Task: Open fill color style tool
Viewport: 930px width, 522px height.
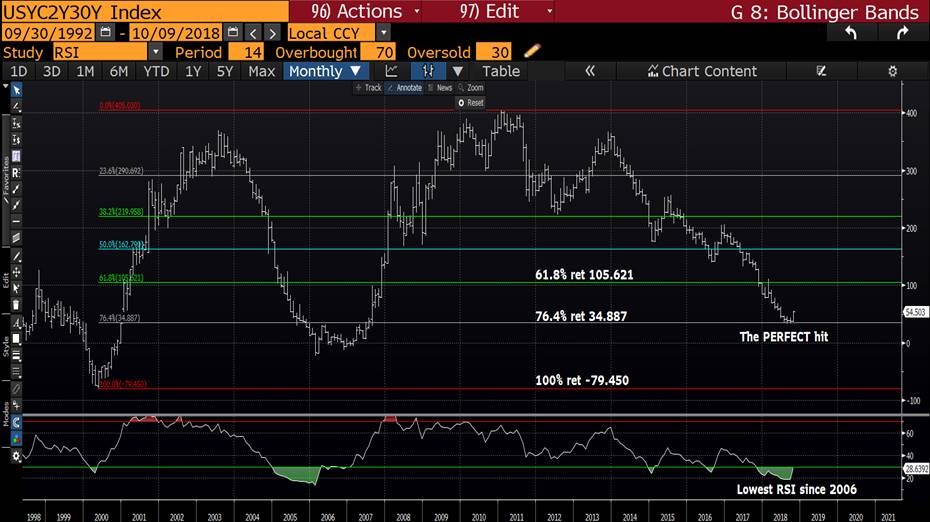Action: [16, 339]
